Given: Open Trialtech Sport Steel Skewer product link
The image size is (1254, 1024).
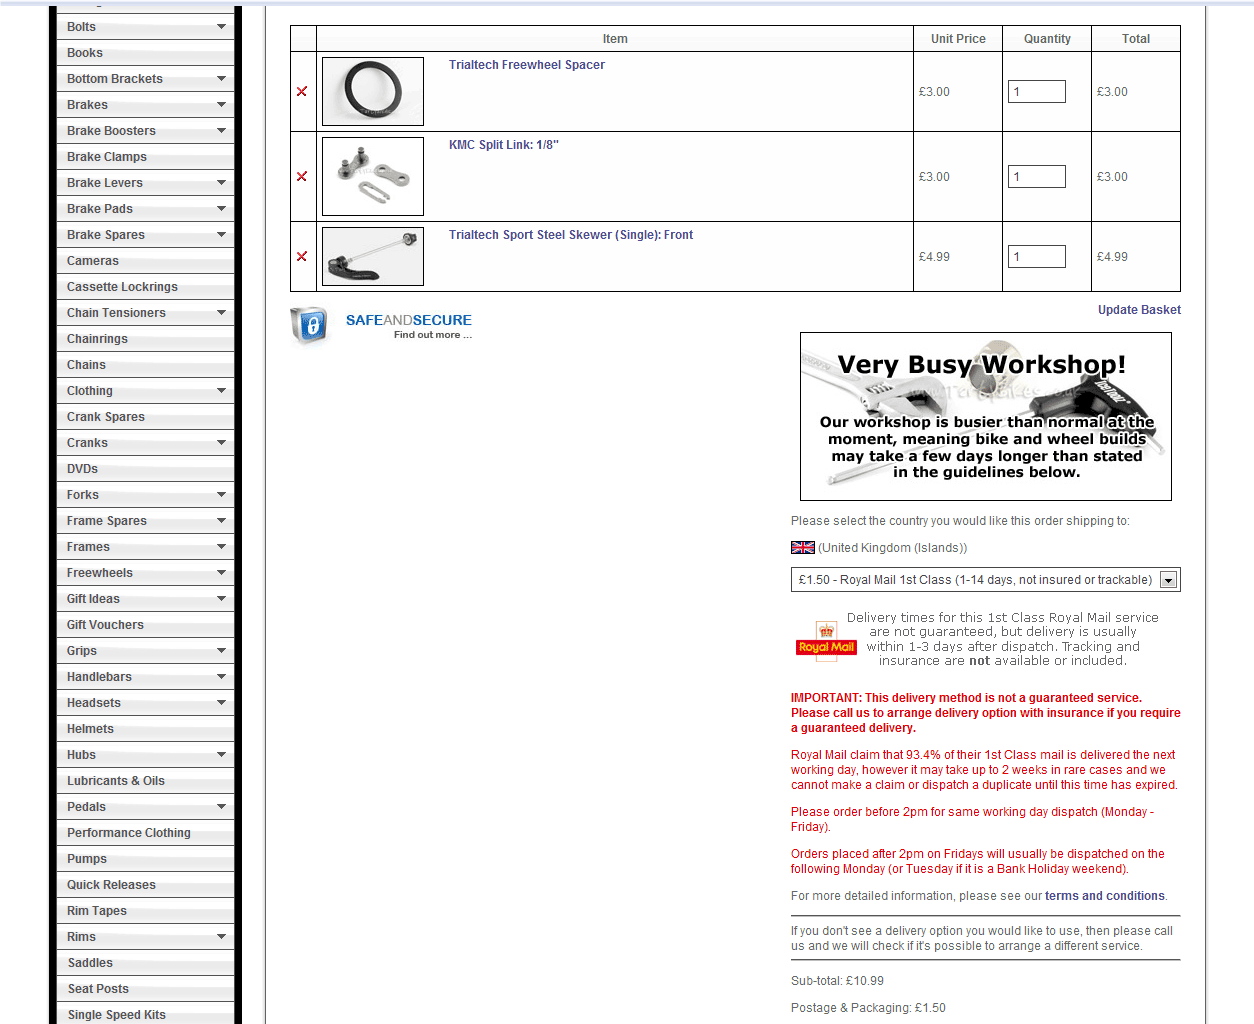Looking at the screenshot, I should point(571,235).
